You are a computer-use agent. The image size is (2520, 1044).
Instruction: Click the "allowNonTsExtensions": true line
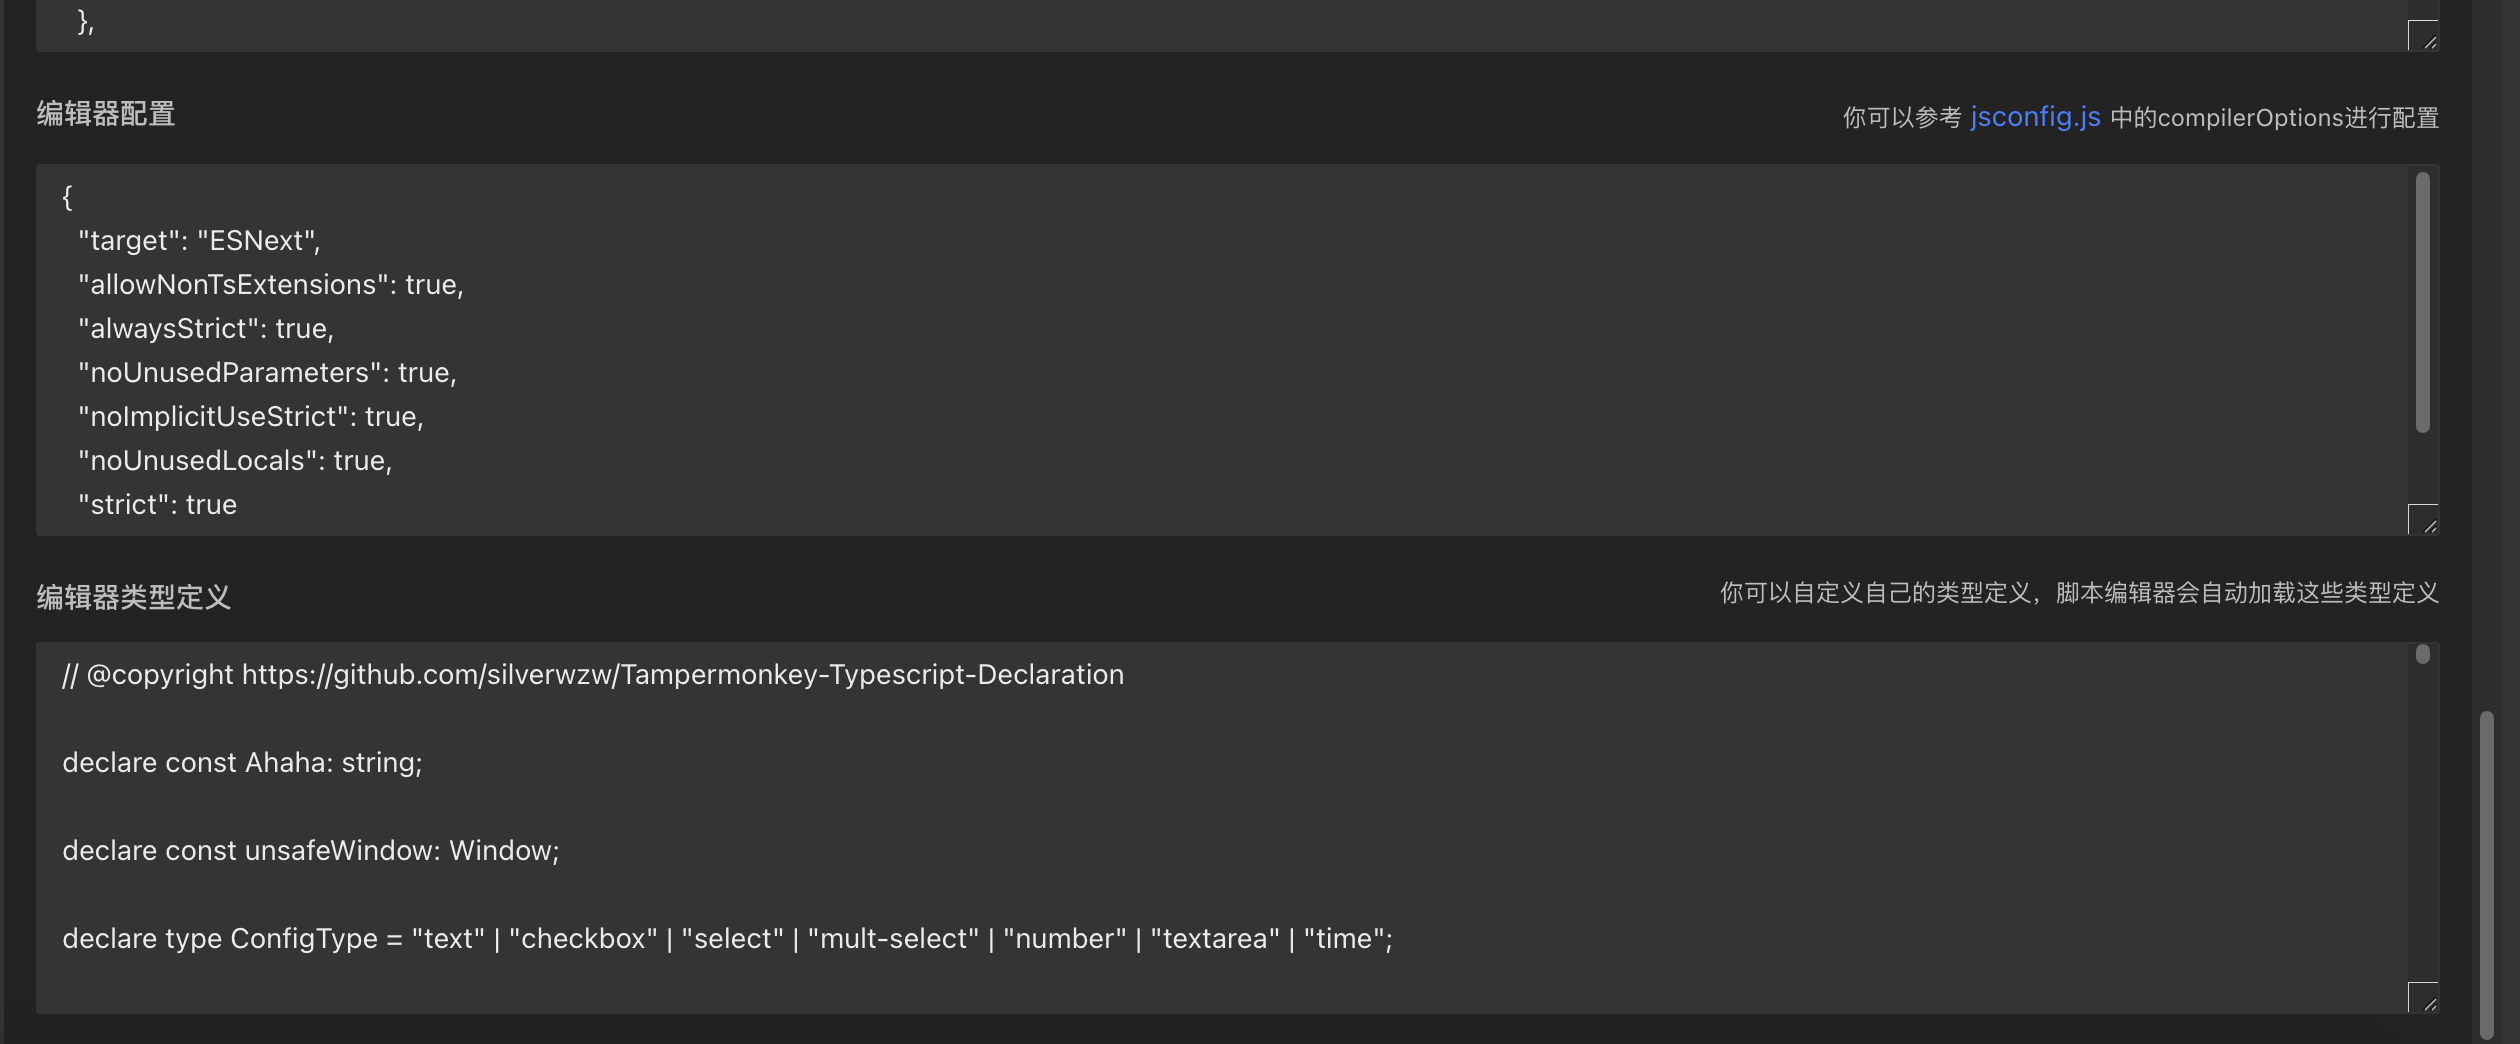pyautogui.click(x=271, y=285)
